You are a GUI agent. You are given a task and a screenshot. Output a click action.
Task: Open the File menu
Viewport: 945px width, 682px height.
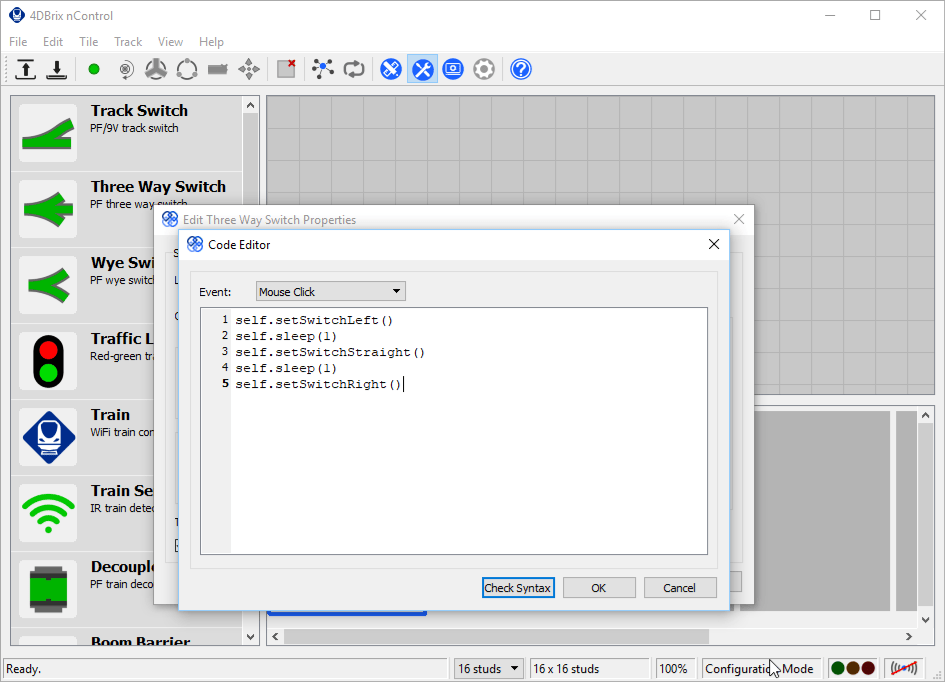[x=18, y=42]
